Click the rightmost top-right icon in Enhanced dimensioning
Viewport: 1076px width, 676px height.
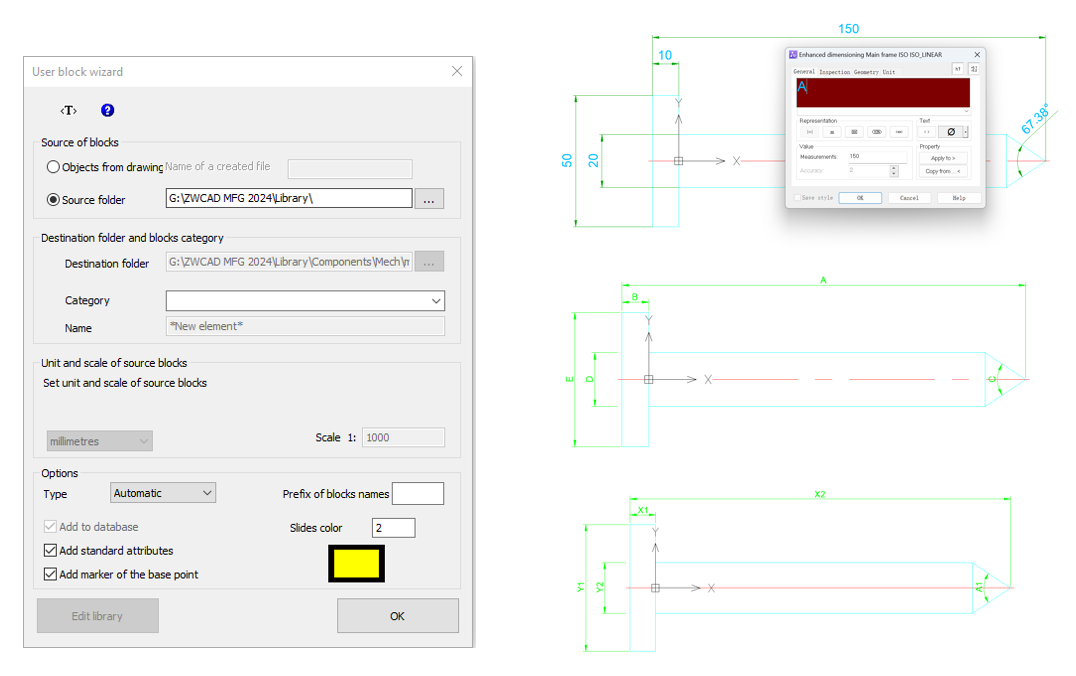[x=974, y=69]
